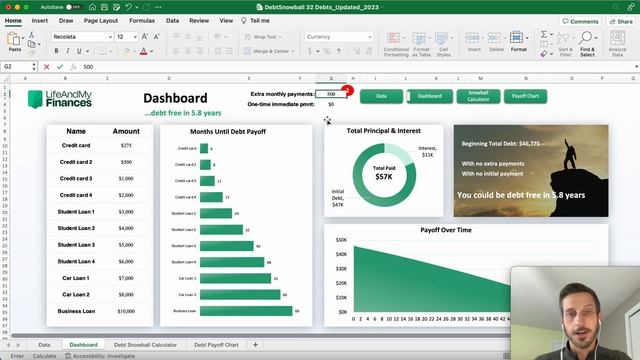
Task: Open the Debt Snowball Calculator sheet tab
Action: [145, 345]
